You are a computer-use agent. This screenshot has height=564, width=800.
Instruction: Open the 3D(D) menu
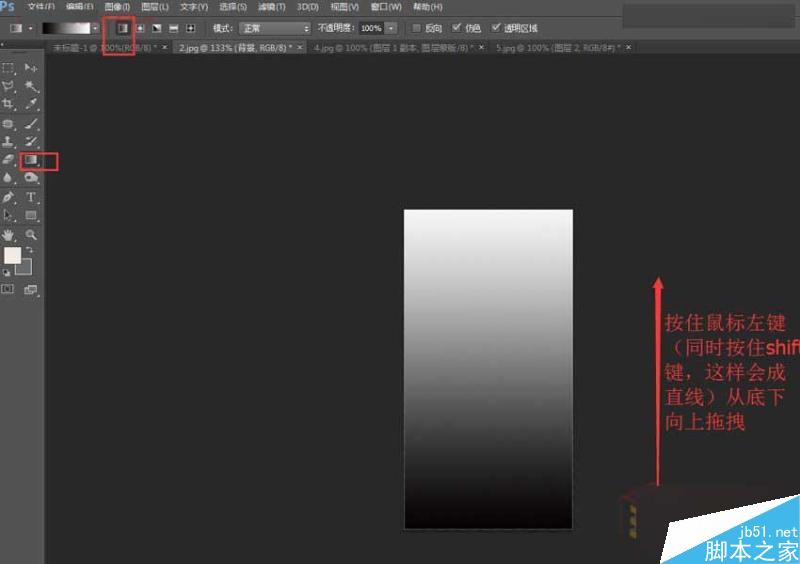pos(308,7)
